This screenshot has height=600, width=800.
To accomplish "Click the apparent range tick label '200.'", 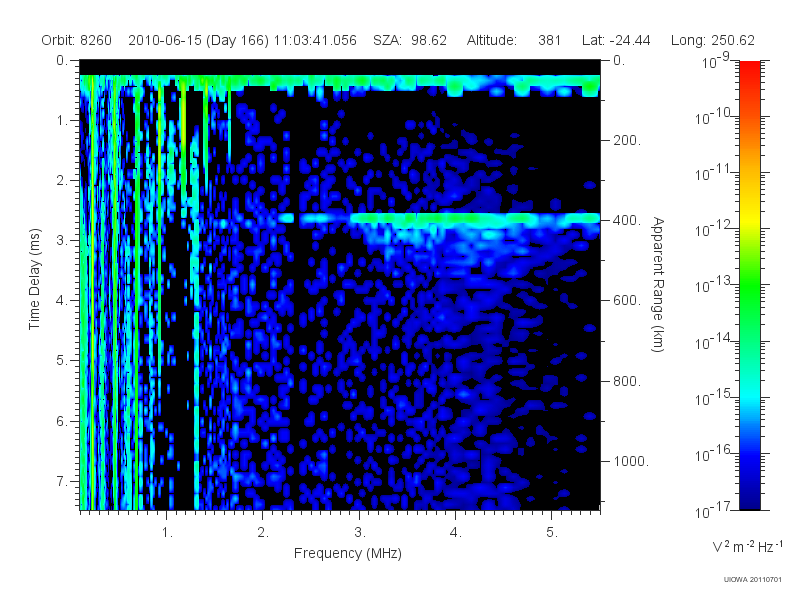I will [627, 140].
